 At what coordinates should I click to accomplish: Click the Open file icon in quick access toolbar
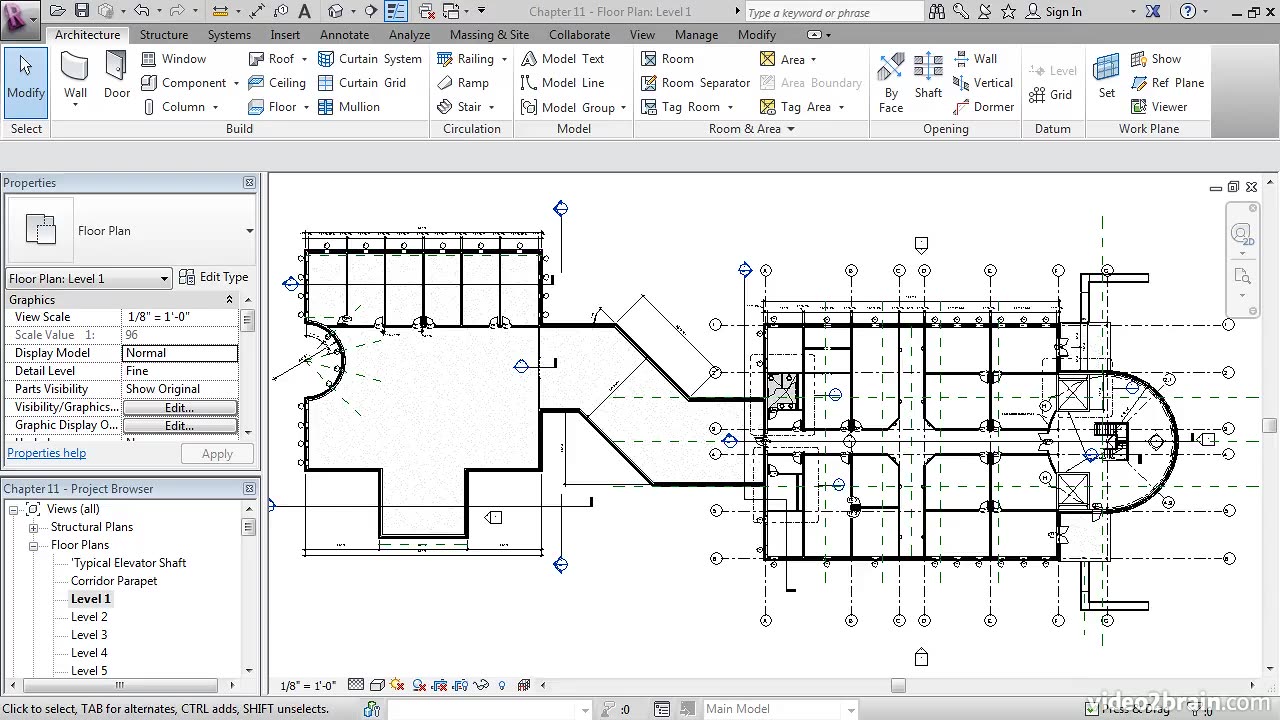tap(58, 11)
